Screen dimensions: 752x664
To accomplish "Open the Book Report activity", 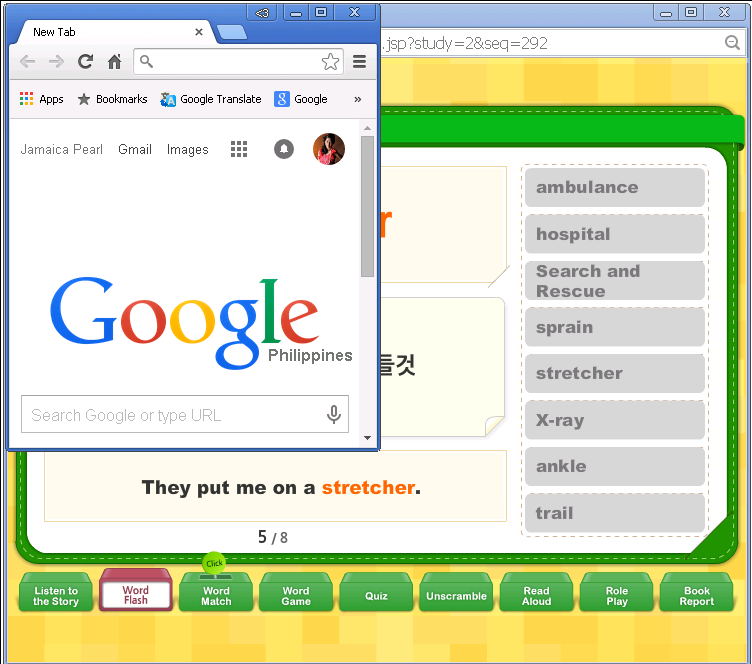I will tap(696, 593).
